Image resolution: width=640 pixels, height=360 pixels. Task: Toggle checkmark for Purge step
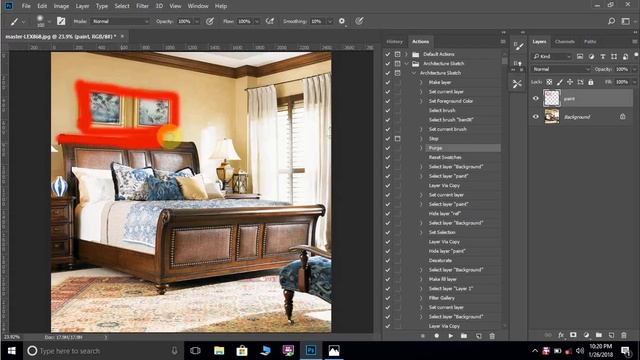(x=387, y=148)
